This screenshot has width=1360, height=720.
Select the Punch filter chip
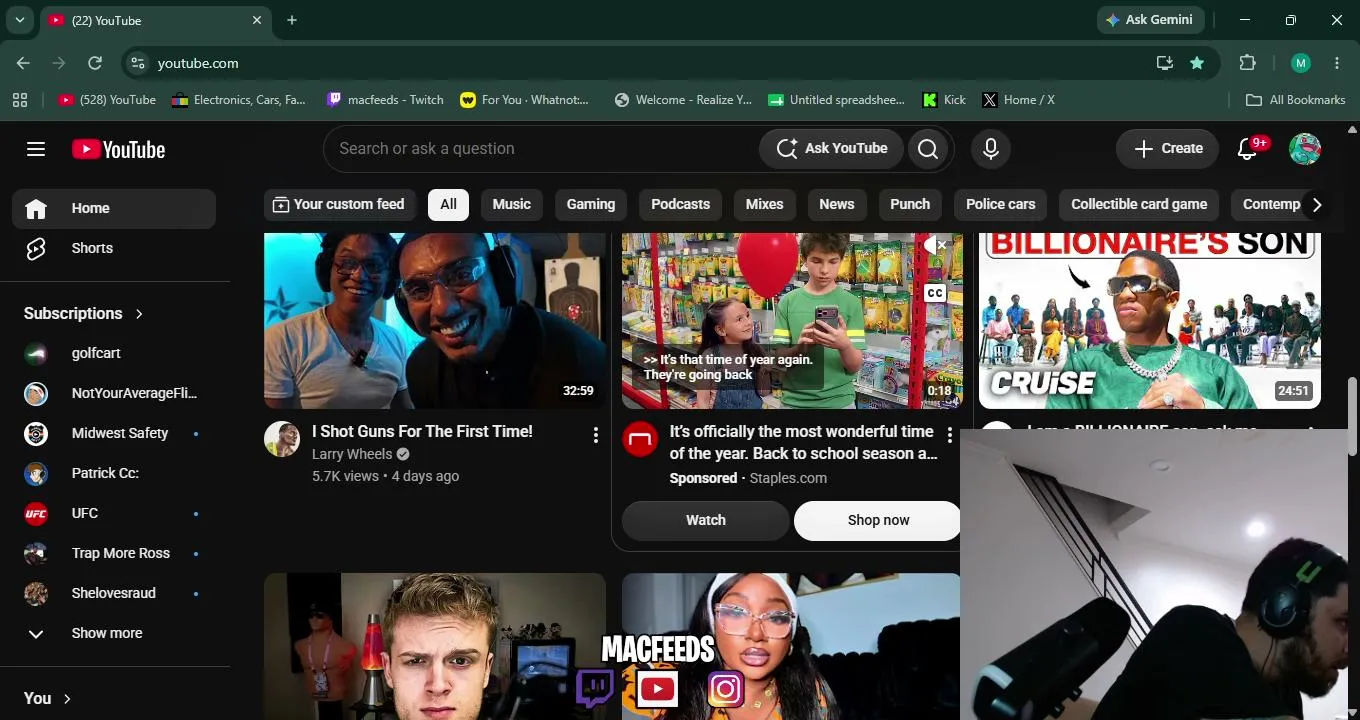(x=910, y=204)
